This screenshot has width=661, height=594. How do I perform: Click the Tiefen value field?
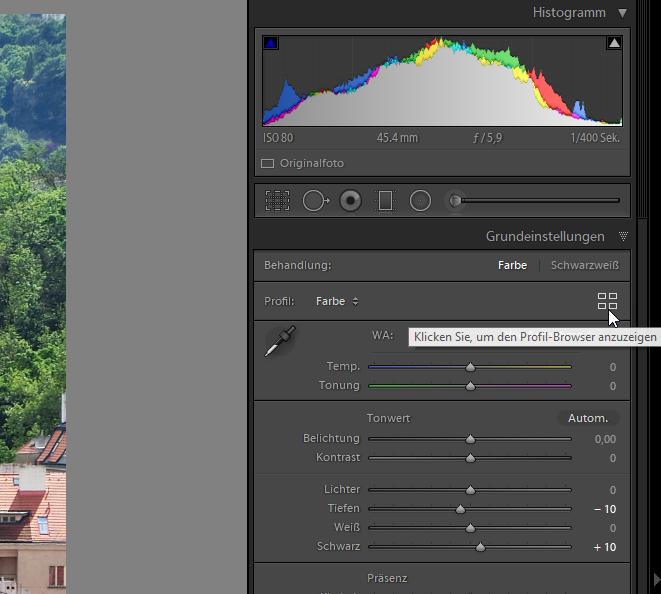[x=604, y=509]
